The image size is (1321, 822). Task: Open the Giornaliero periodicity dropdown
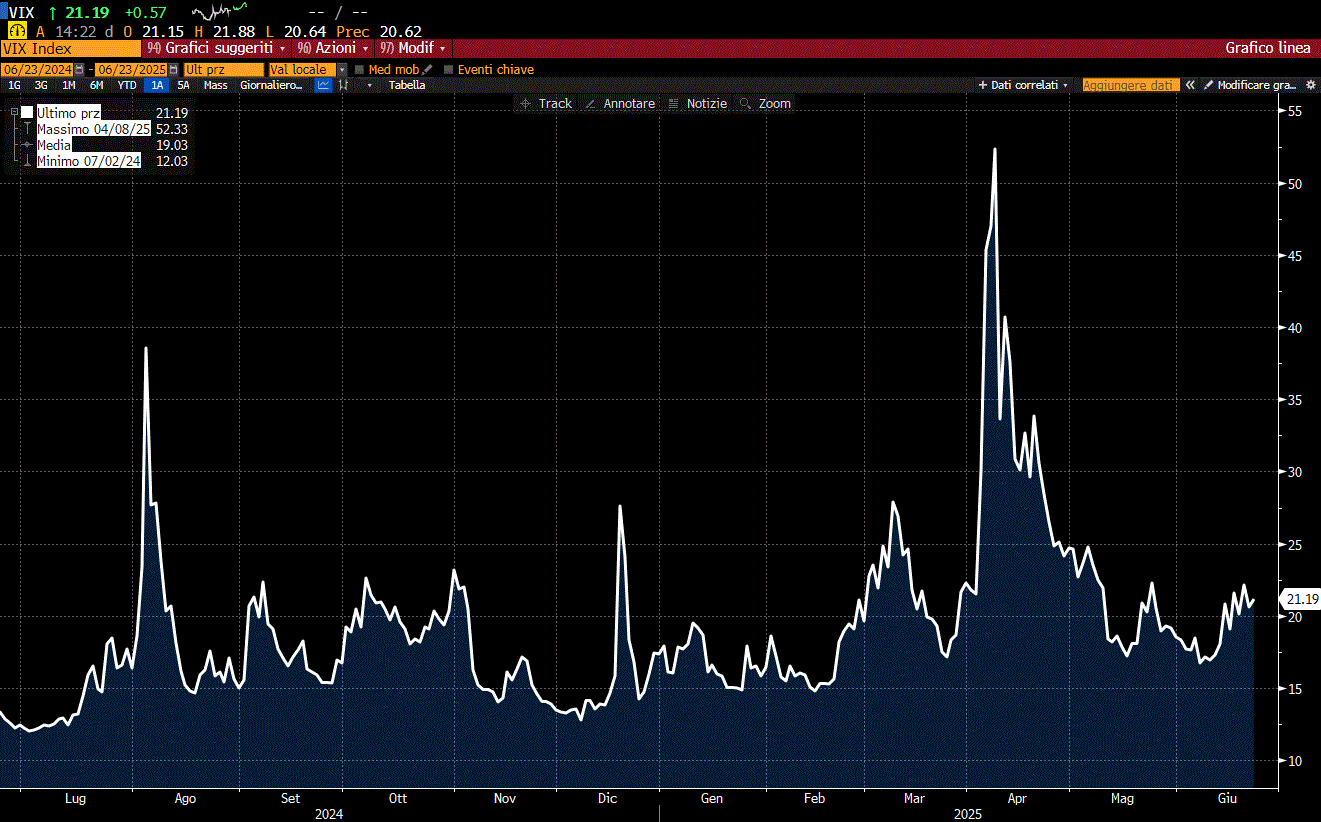pos(271,85)
